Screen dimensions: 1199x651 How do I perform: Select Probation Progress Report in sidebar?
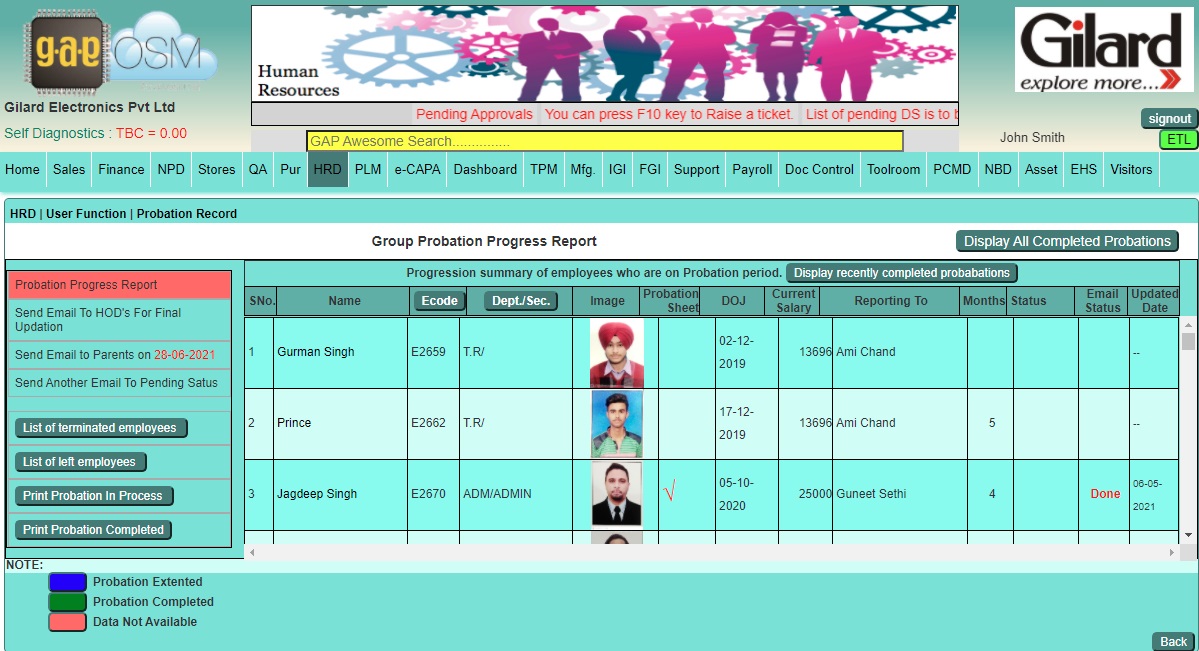[87, 285]
